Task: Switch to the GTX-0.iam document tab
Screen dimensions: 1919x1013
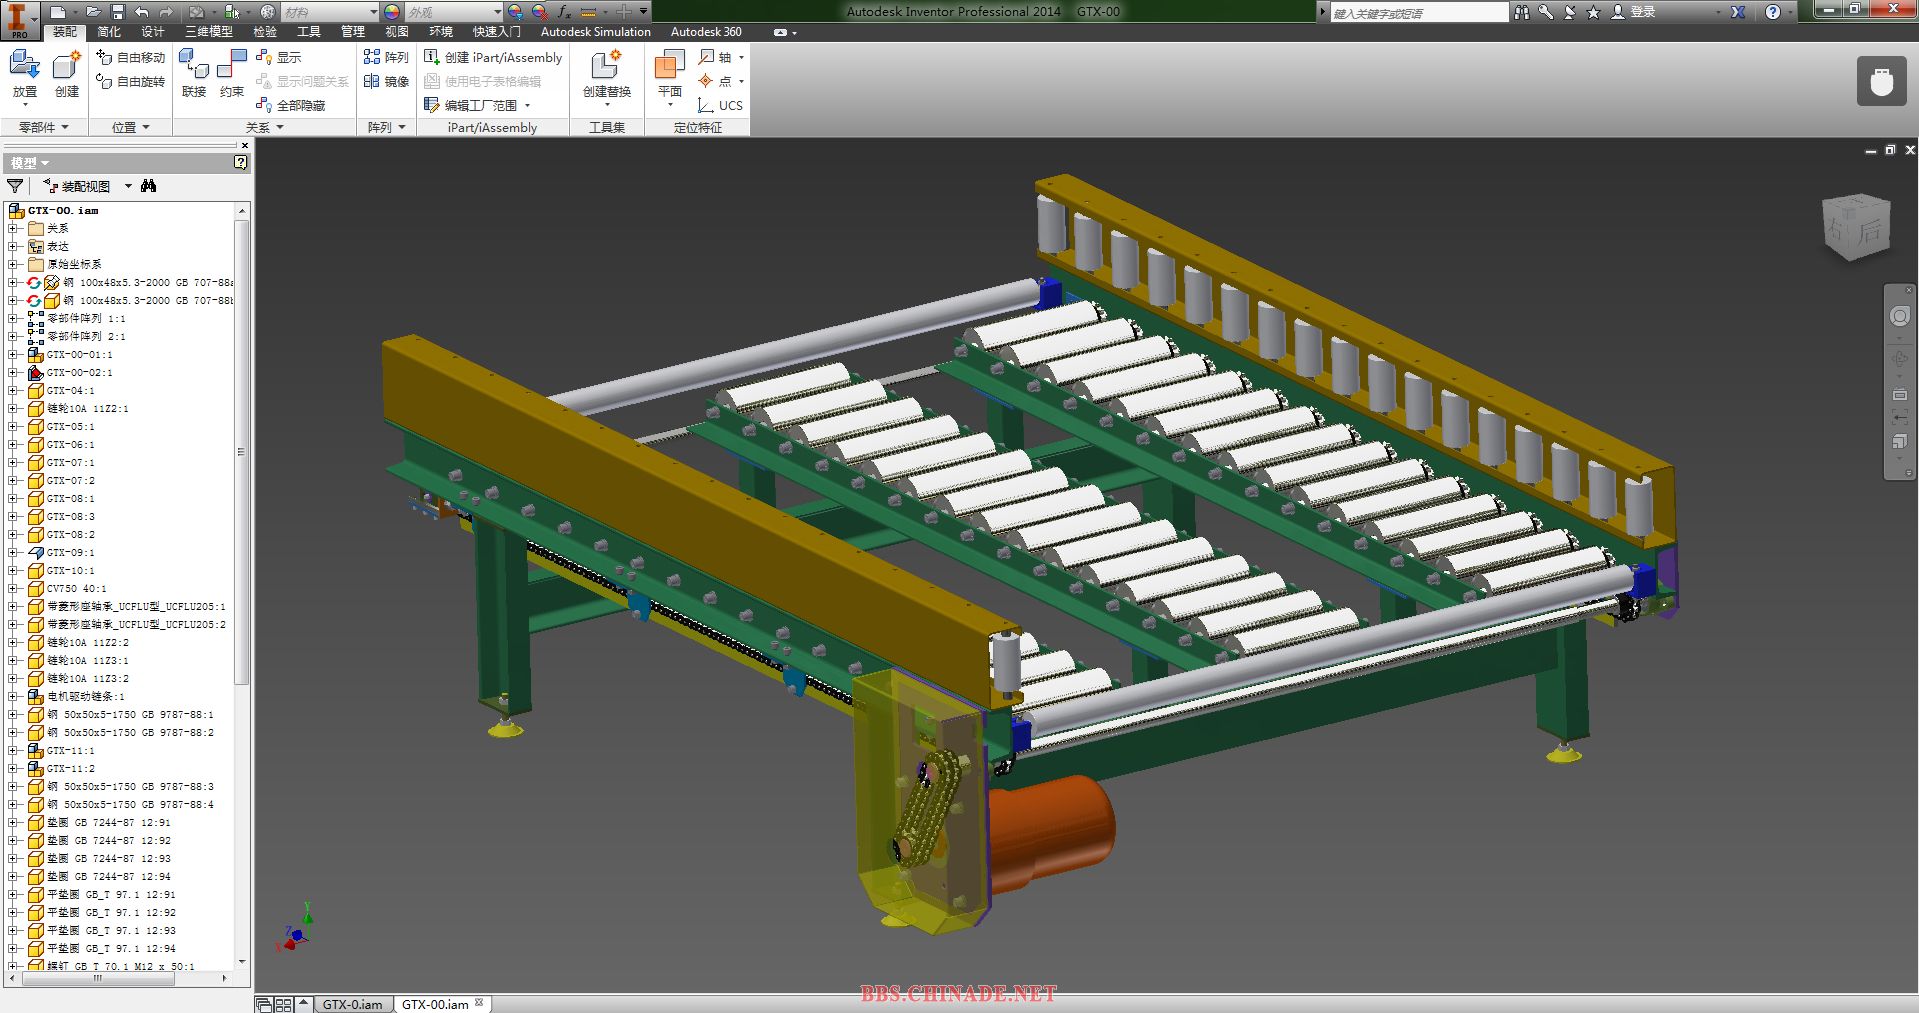Action: tap(352, 1004)
